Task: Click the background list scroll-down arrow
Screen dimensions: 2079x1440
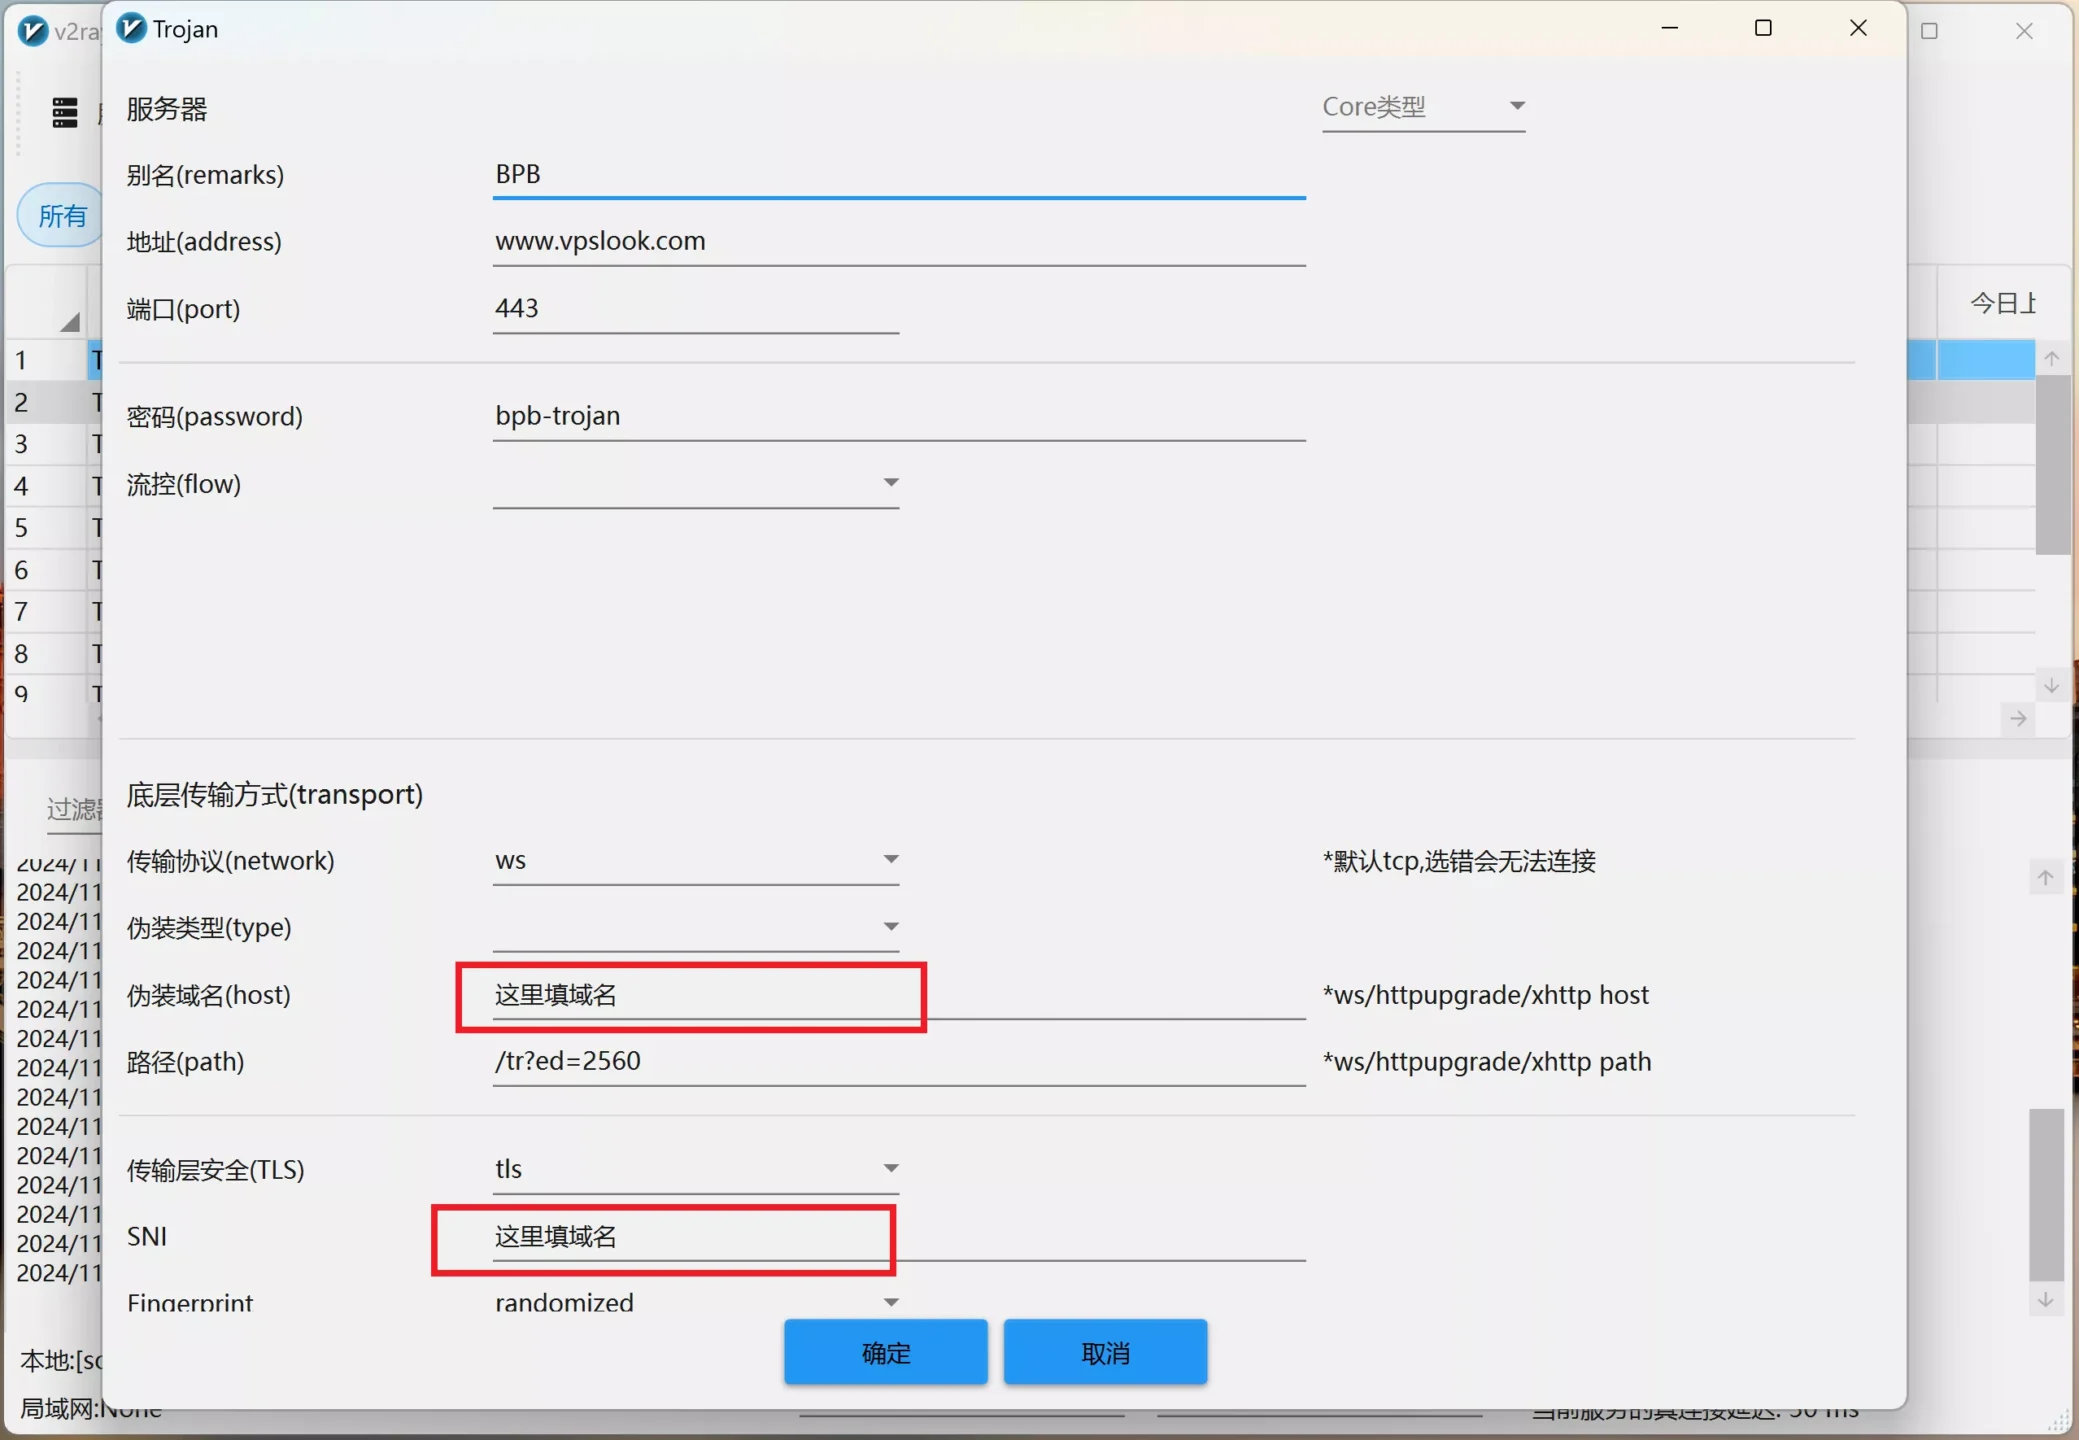Action: coord(2052,686)
